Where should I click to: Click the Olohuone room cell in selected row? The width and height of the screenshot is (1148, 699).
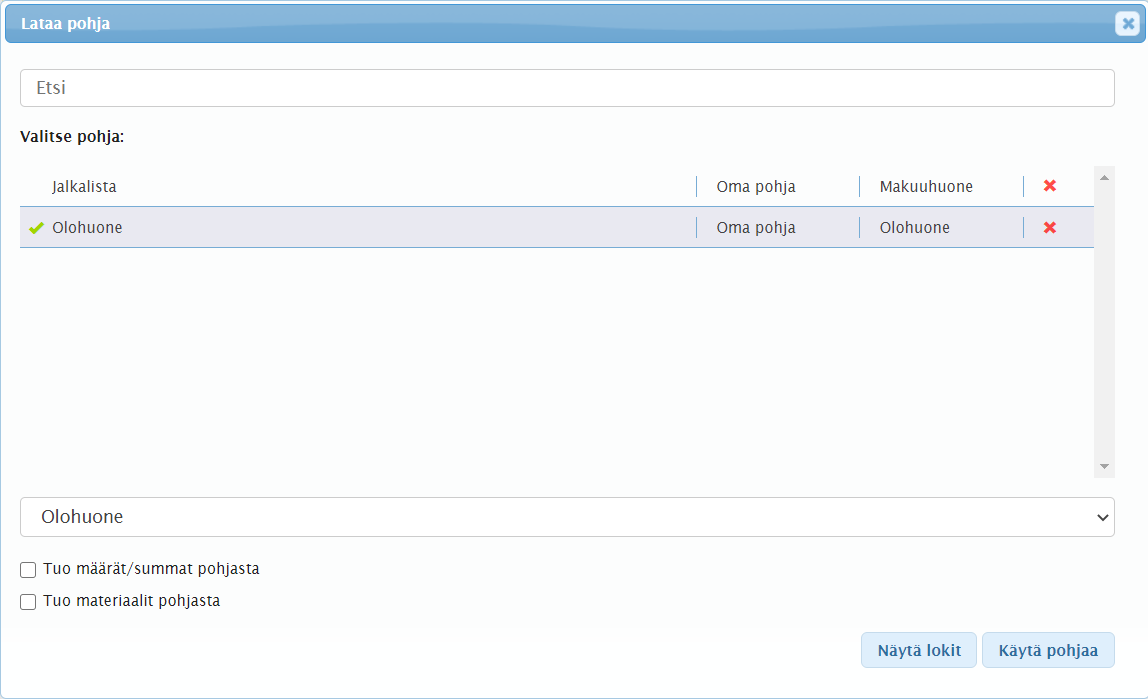tap(915, 228)
